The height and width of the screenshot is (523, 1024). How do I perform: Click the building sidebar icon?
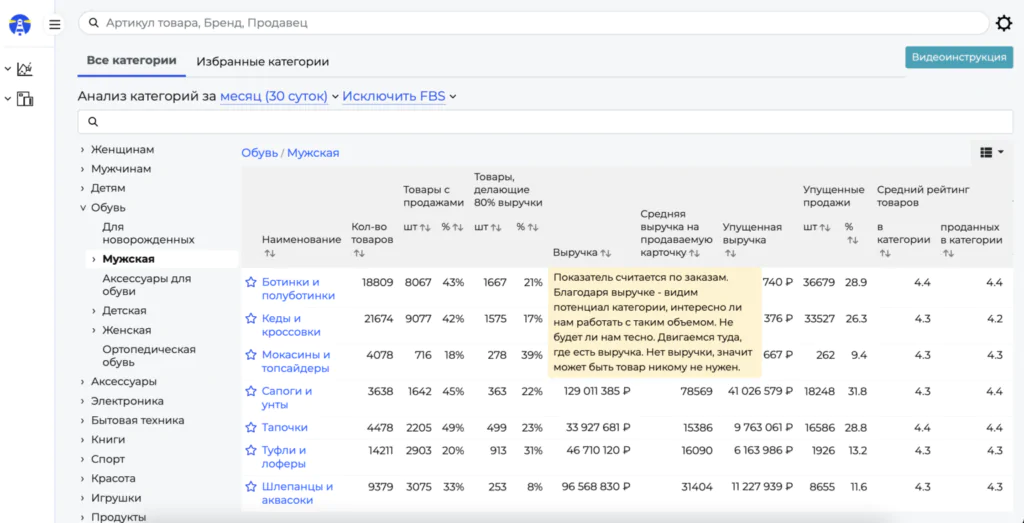point(25,99)
